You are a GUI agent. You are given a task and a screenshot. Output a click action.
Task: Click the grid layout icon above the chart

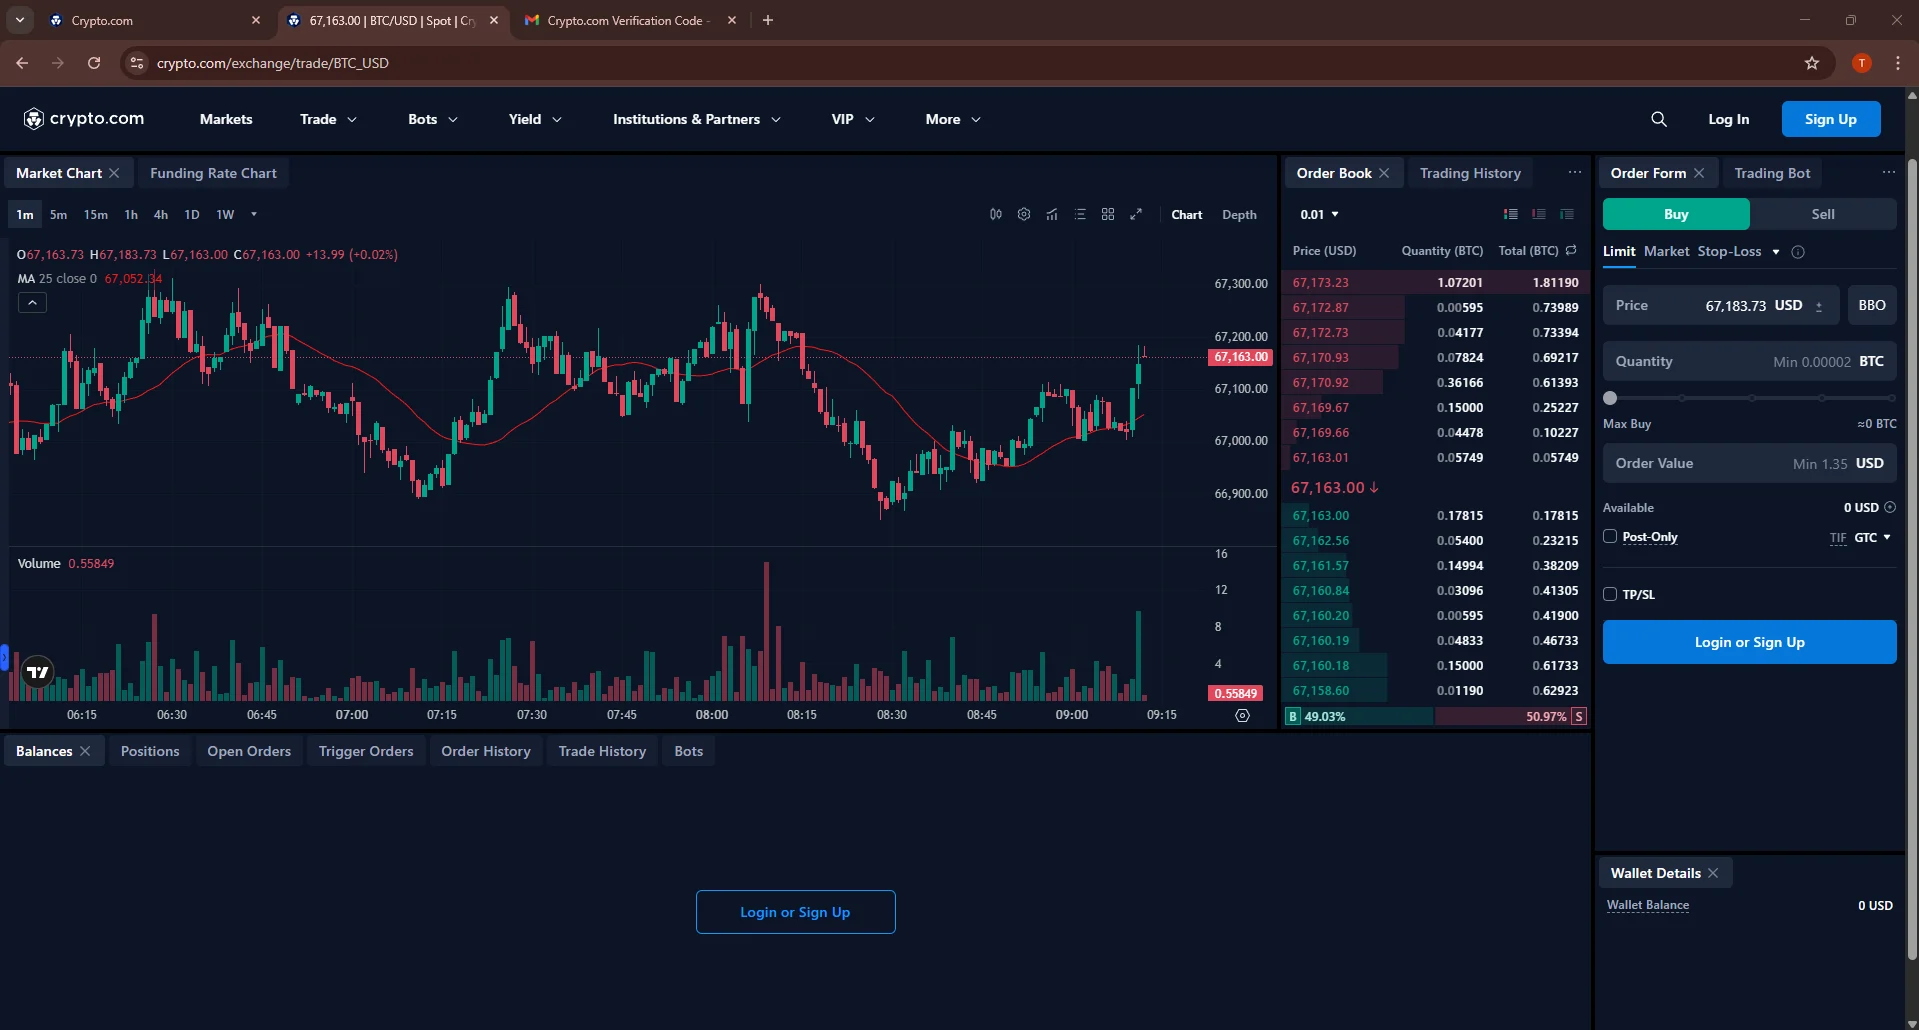pos(1108,214)
